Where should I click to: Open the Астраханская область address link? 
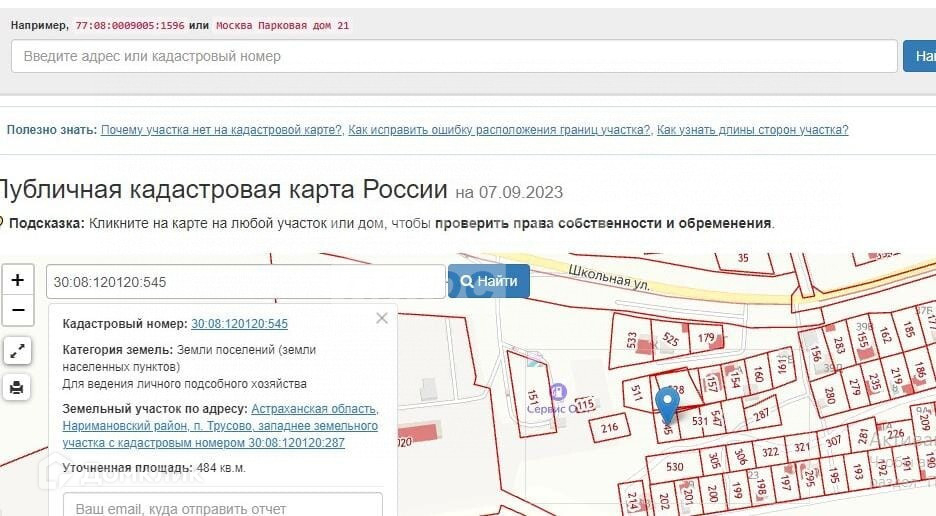click(x=314, y=409)
